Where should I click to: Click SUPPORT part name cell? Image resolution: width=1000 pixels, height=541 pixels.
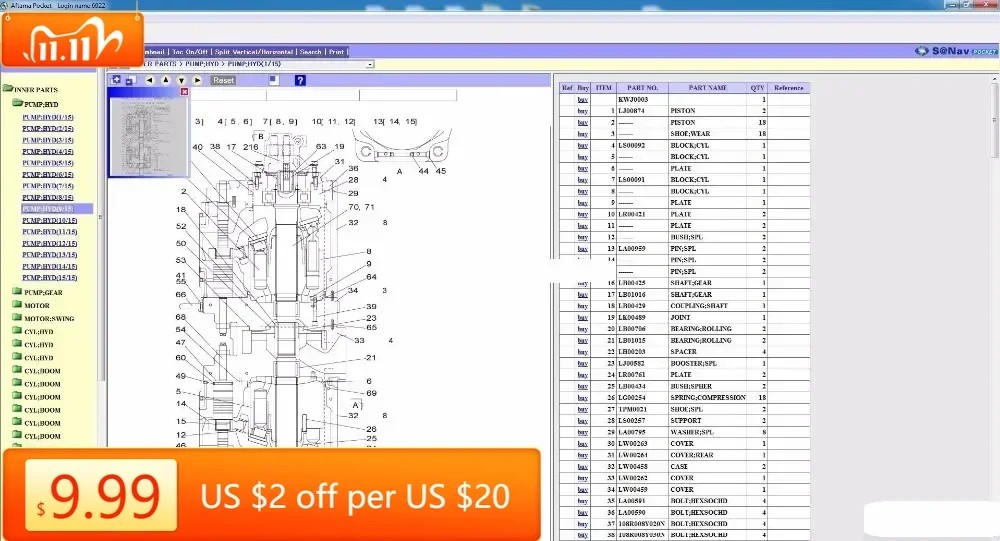coord(707,421)
